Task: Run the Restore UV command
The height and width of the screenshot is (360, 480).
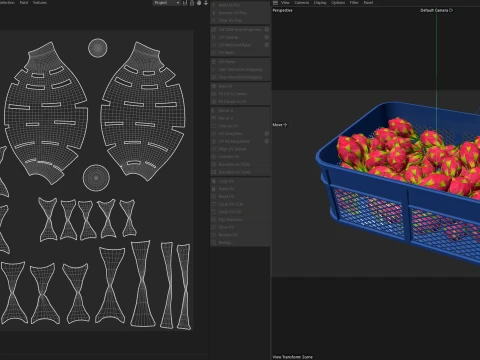Action: pos(240,235)
